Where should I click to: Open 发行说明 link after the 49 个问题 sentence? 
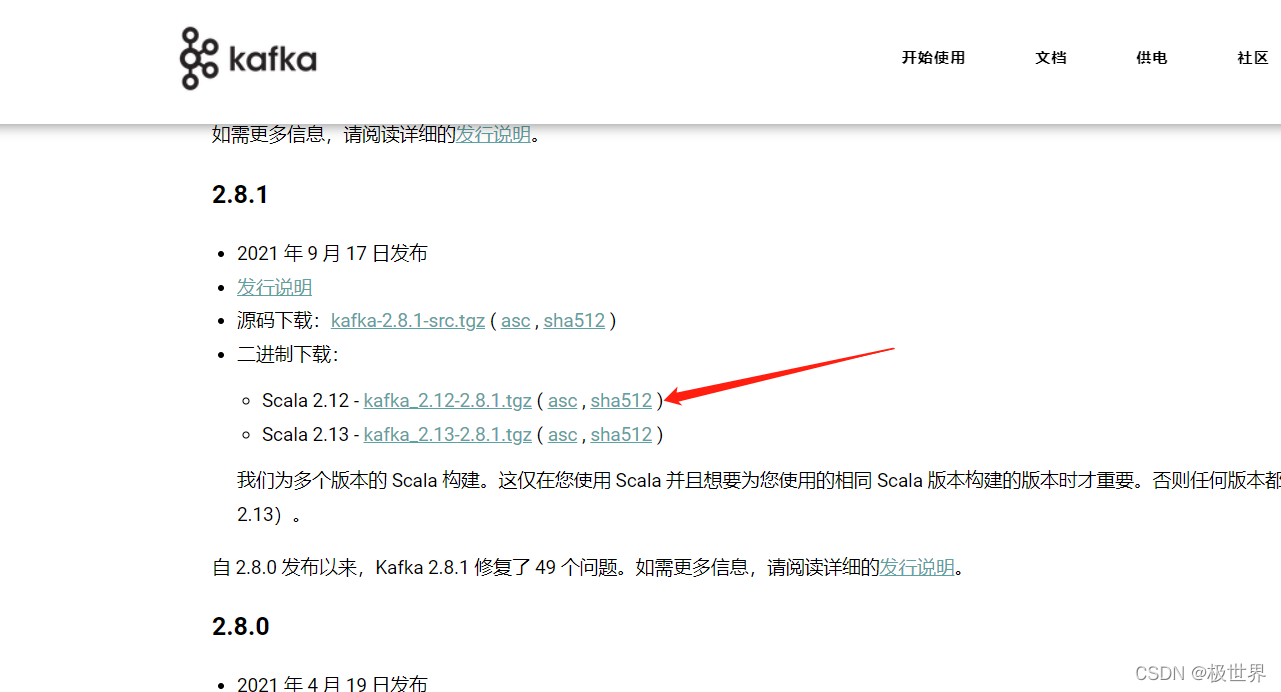[917, 568]
